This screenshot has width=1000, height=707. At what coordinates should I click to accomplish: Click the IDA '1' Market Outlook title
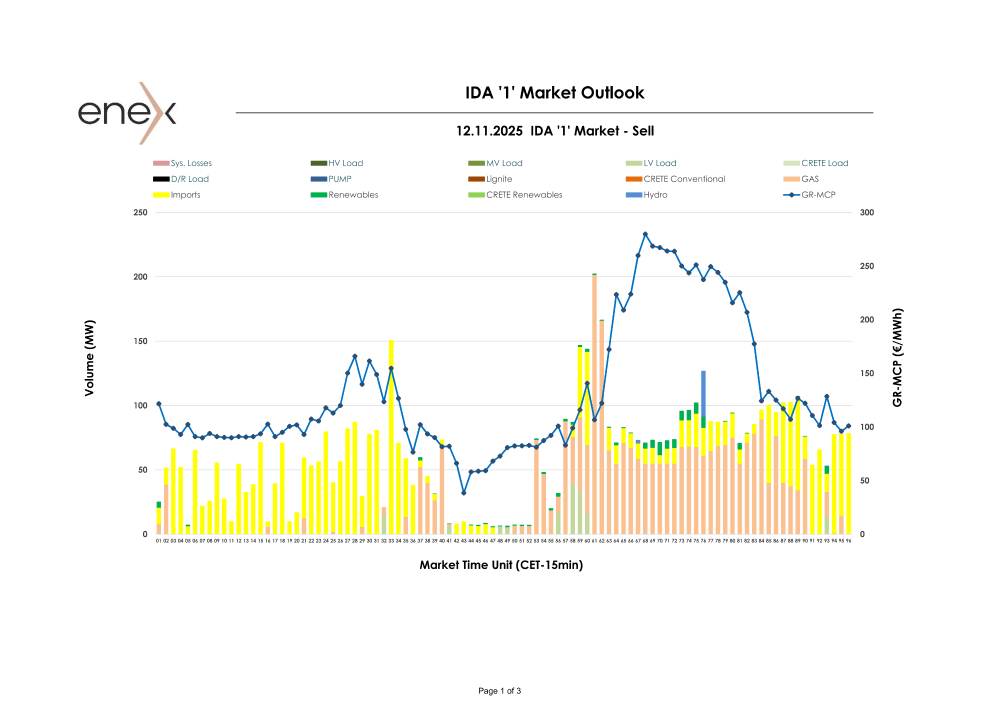point(555,93)
